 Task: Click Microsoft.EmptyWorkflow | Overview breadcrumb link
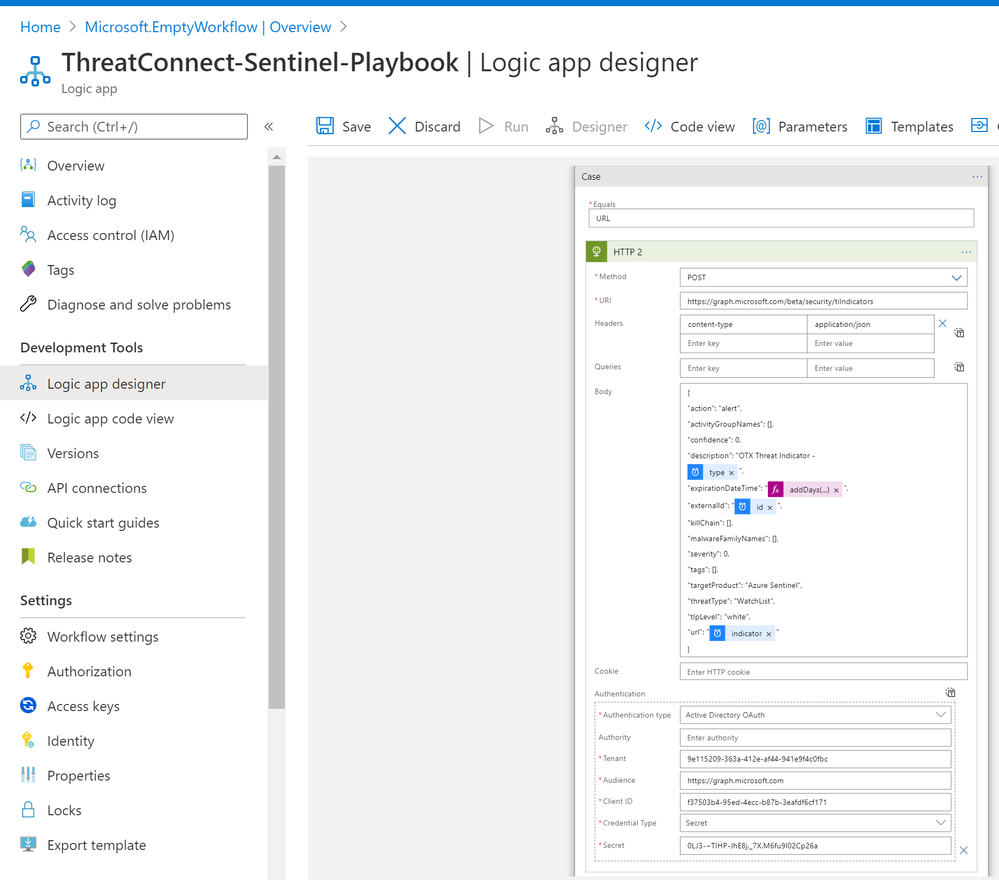208,27
